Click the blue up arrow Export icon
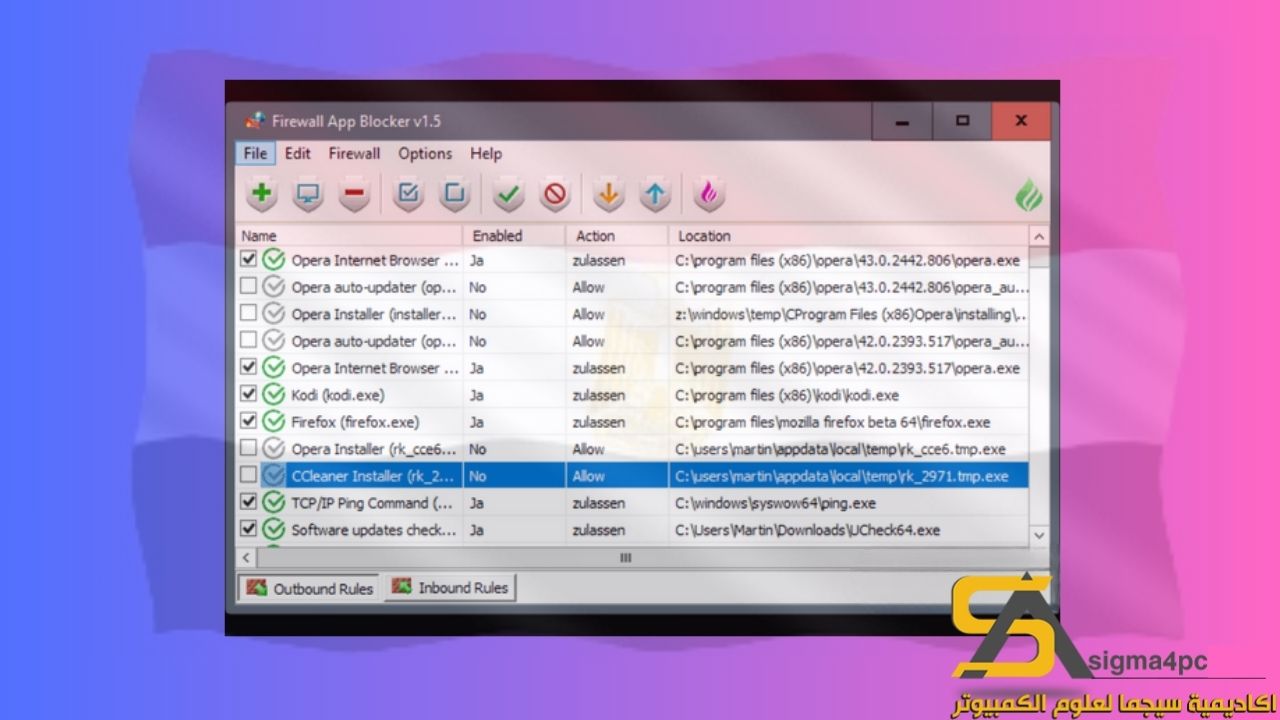The width and height of the screenshot is (1280, 720). [655, 194]
